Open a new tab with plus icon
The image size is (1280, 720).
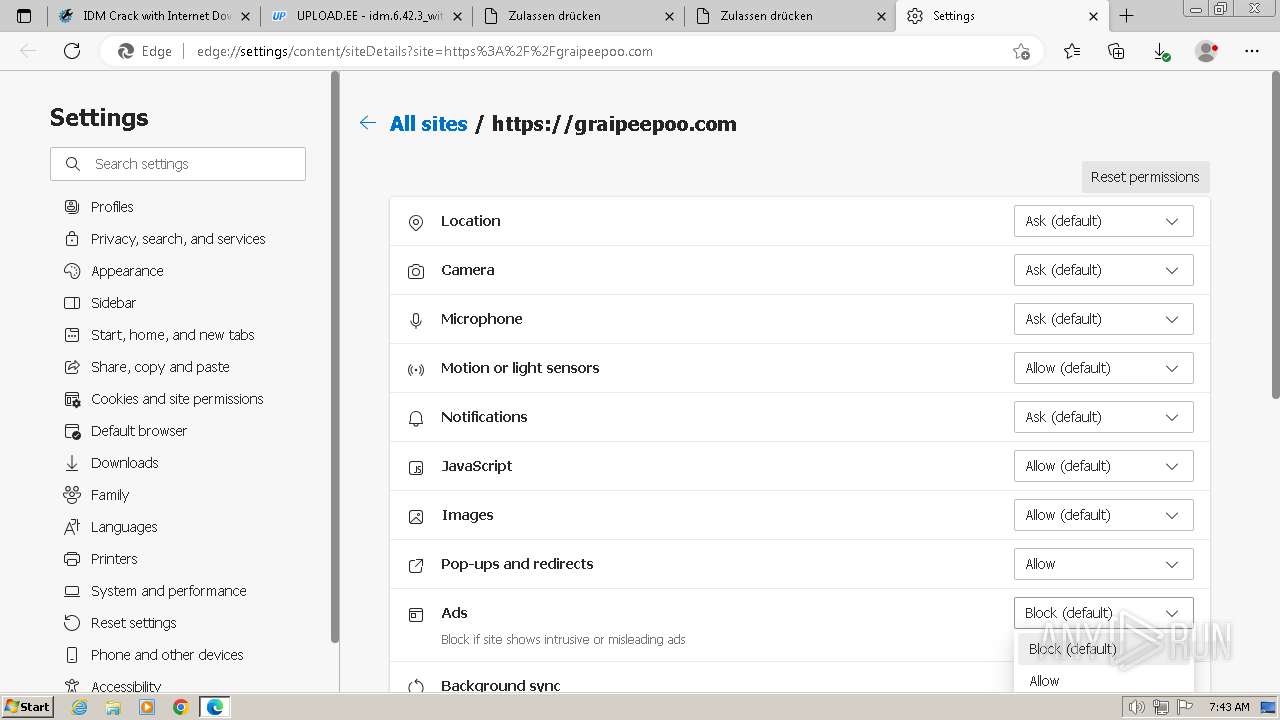point(1126,16)
